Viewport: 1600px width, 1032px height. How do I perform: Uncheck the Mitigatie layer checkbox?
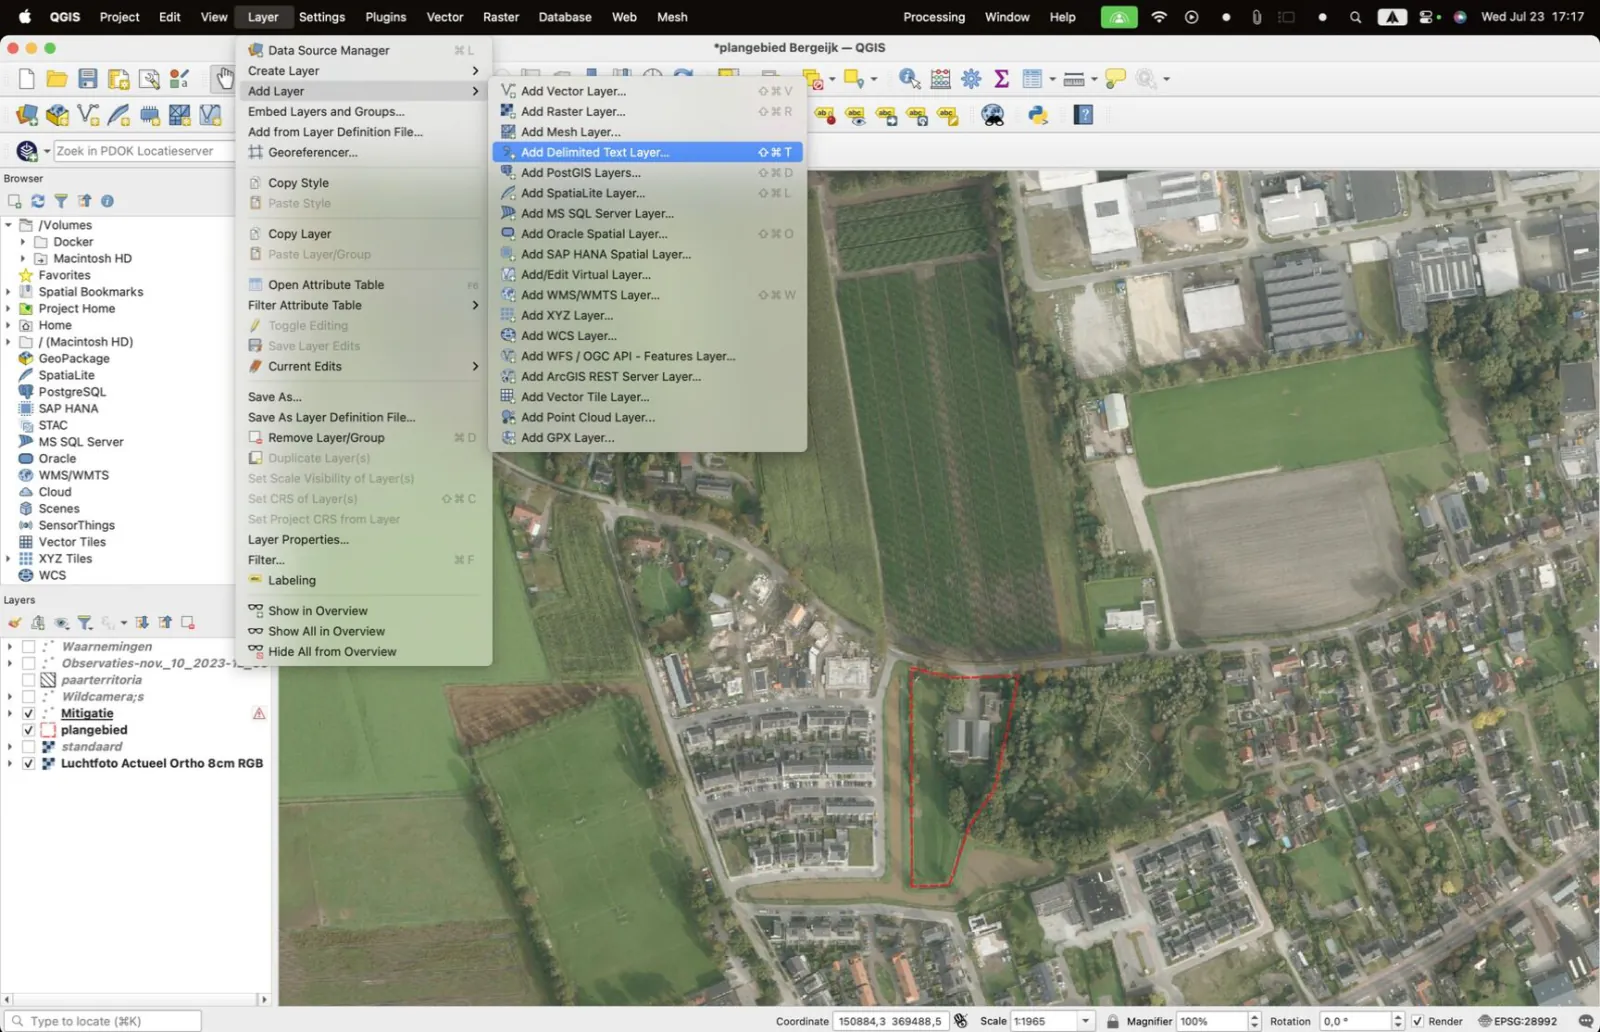pyautogui.click(x=28, y=713)
